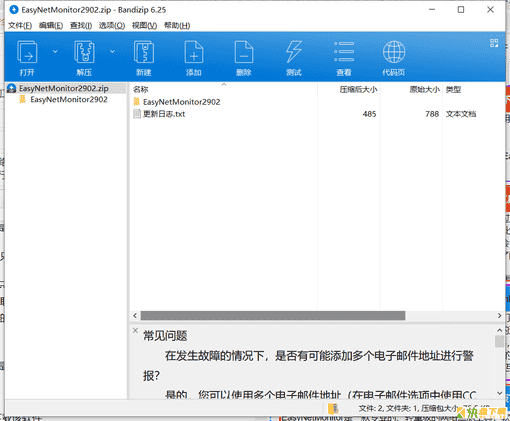Select EasyNetMonitor2902 folder in left tree
Screen dimensions: 510x421
tap(69, 99)
